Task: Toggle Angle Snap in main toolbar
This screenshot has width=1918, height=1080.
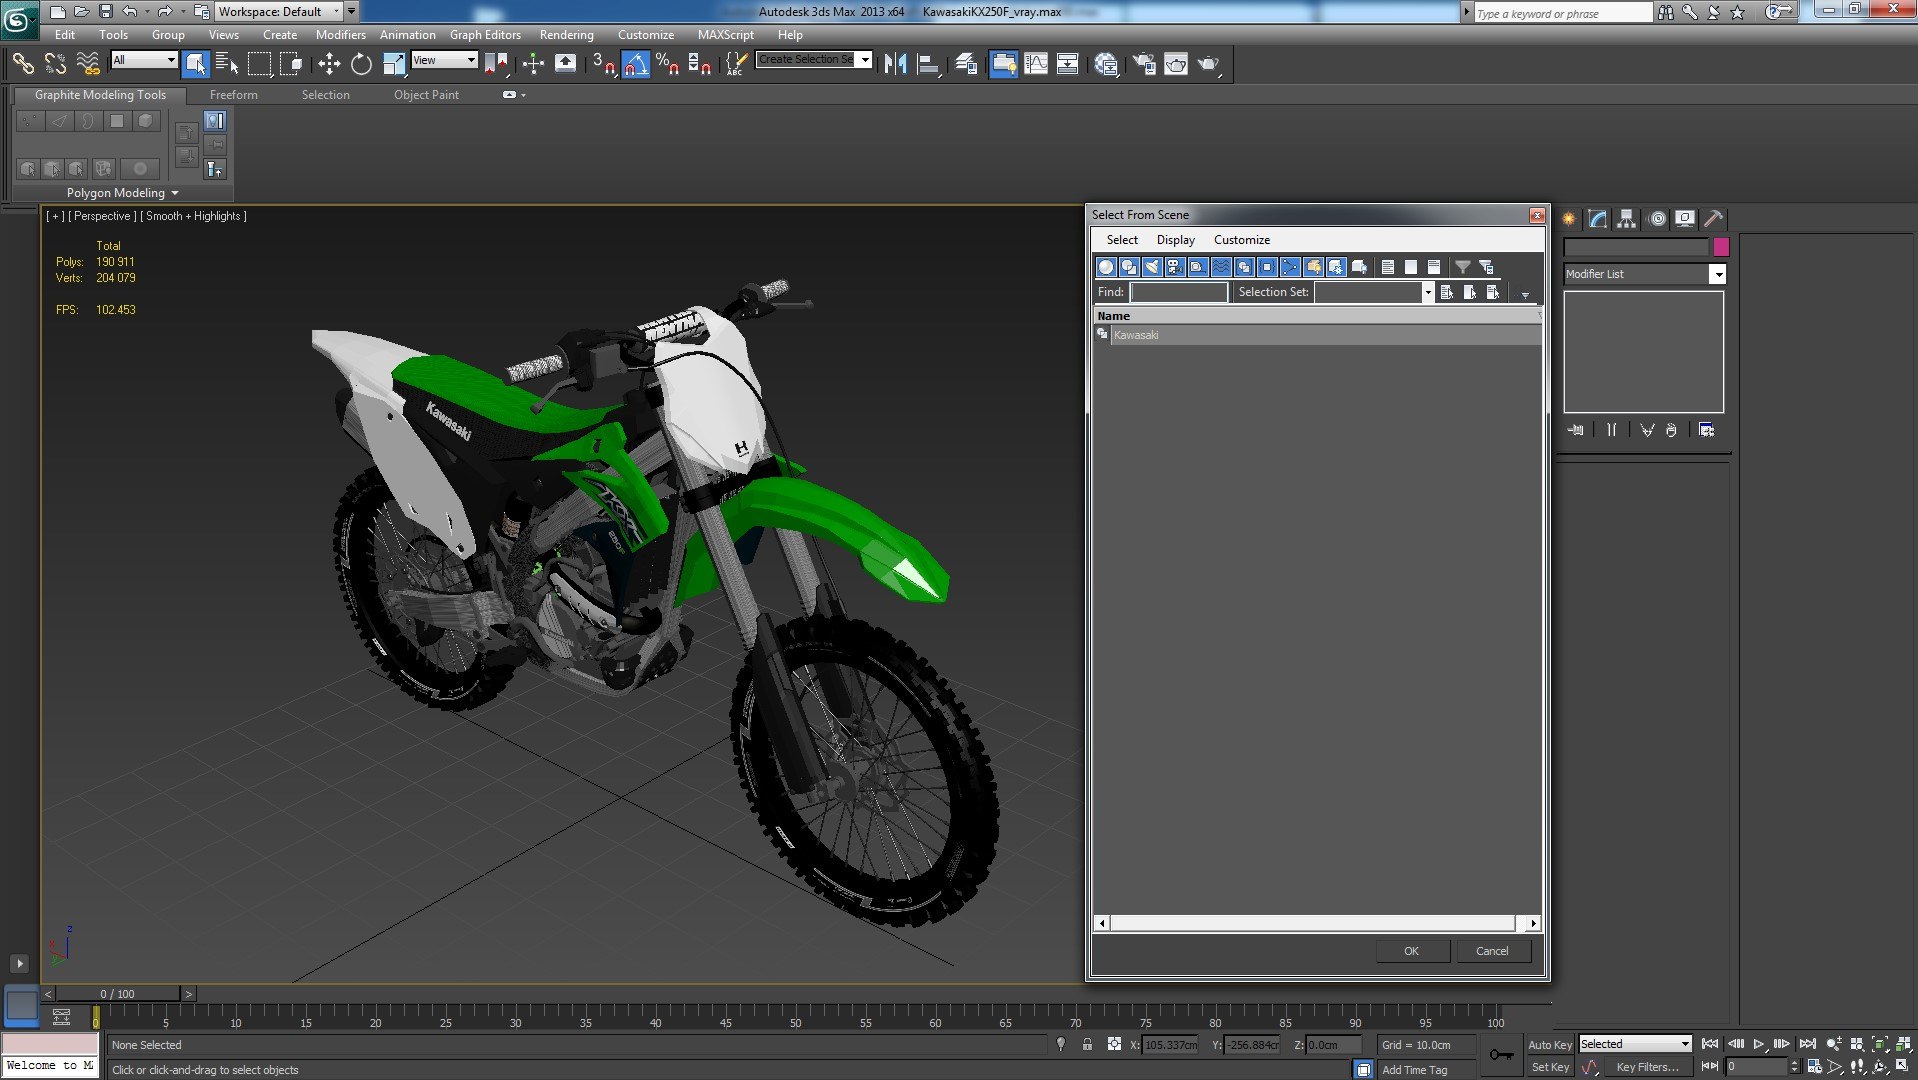Action: [x=635, y=64]
